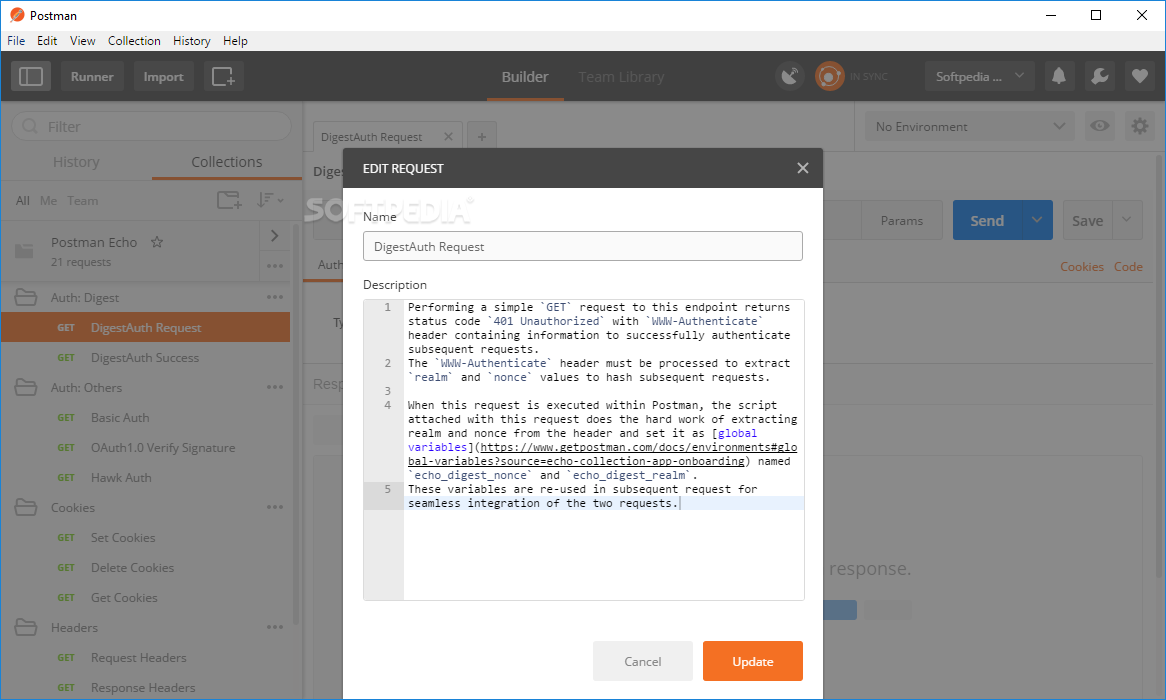
Task: Open Postman Echo more options dots
Action: (274, 266)
